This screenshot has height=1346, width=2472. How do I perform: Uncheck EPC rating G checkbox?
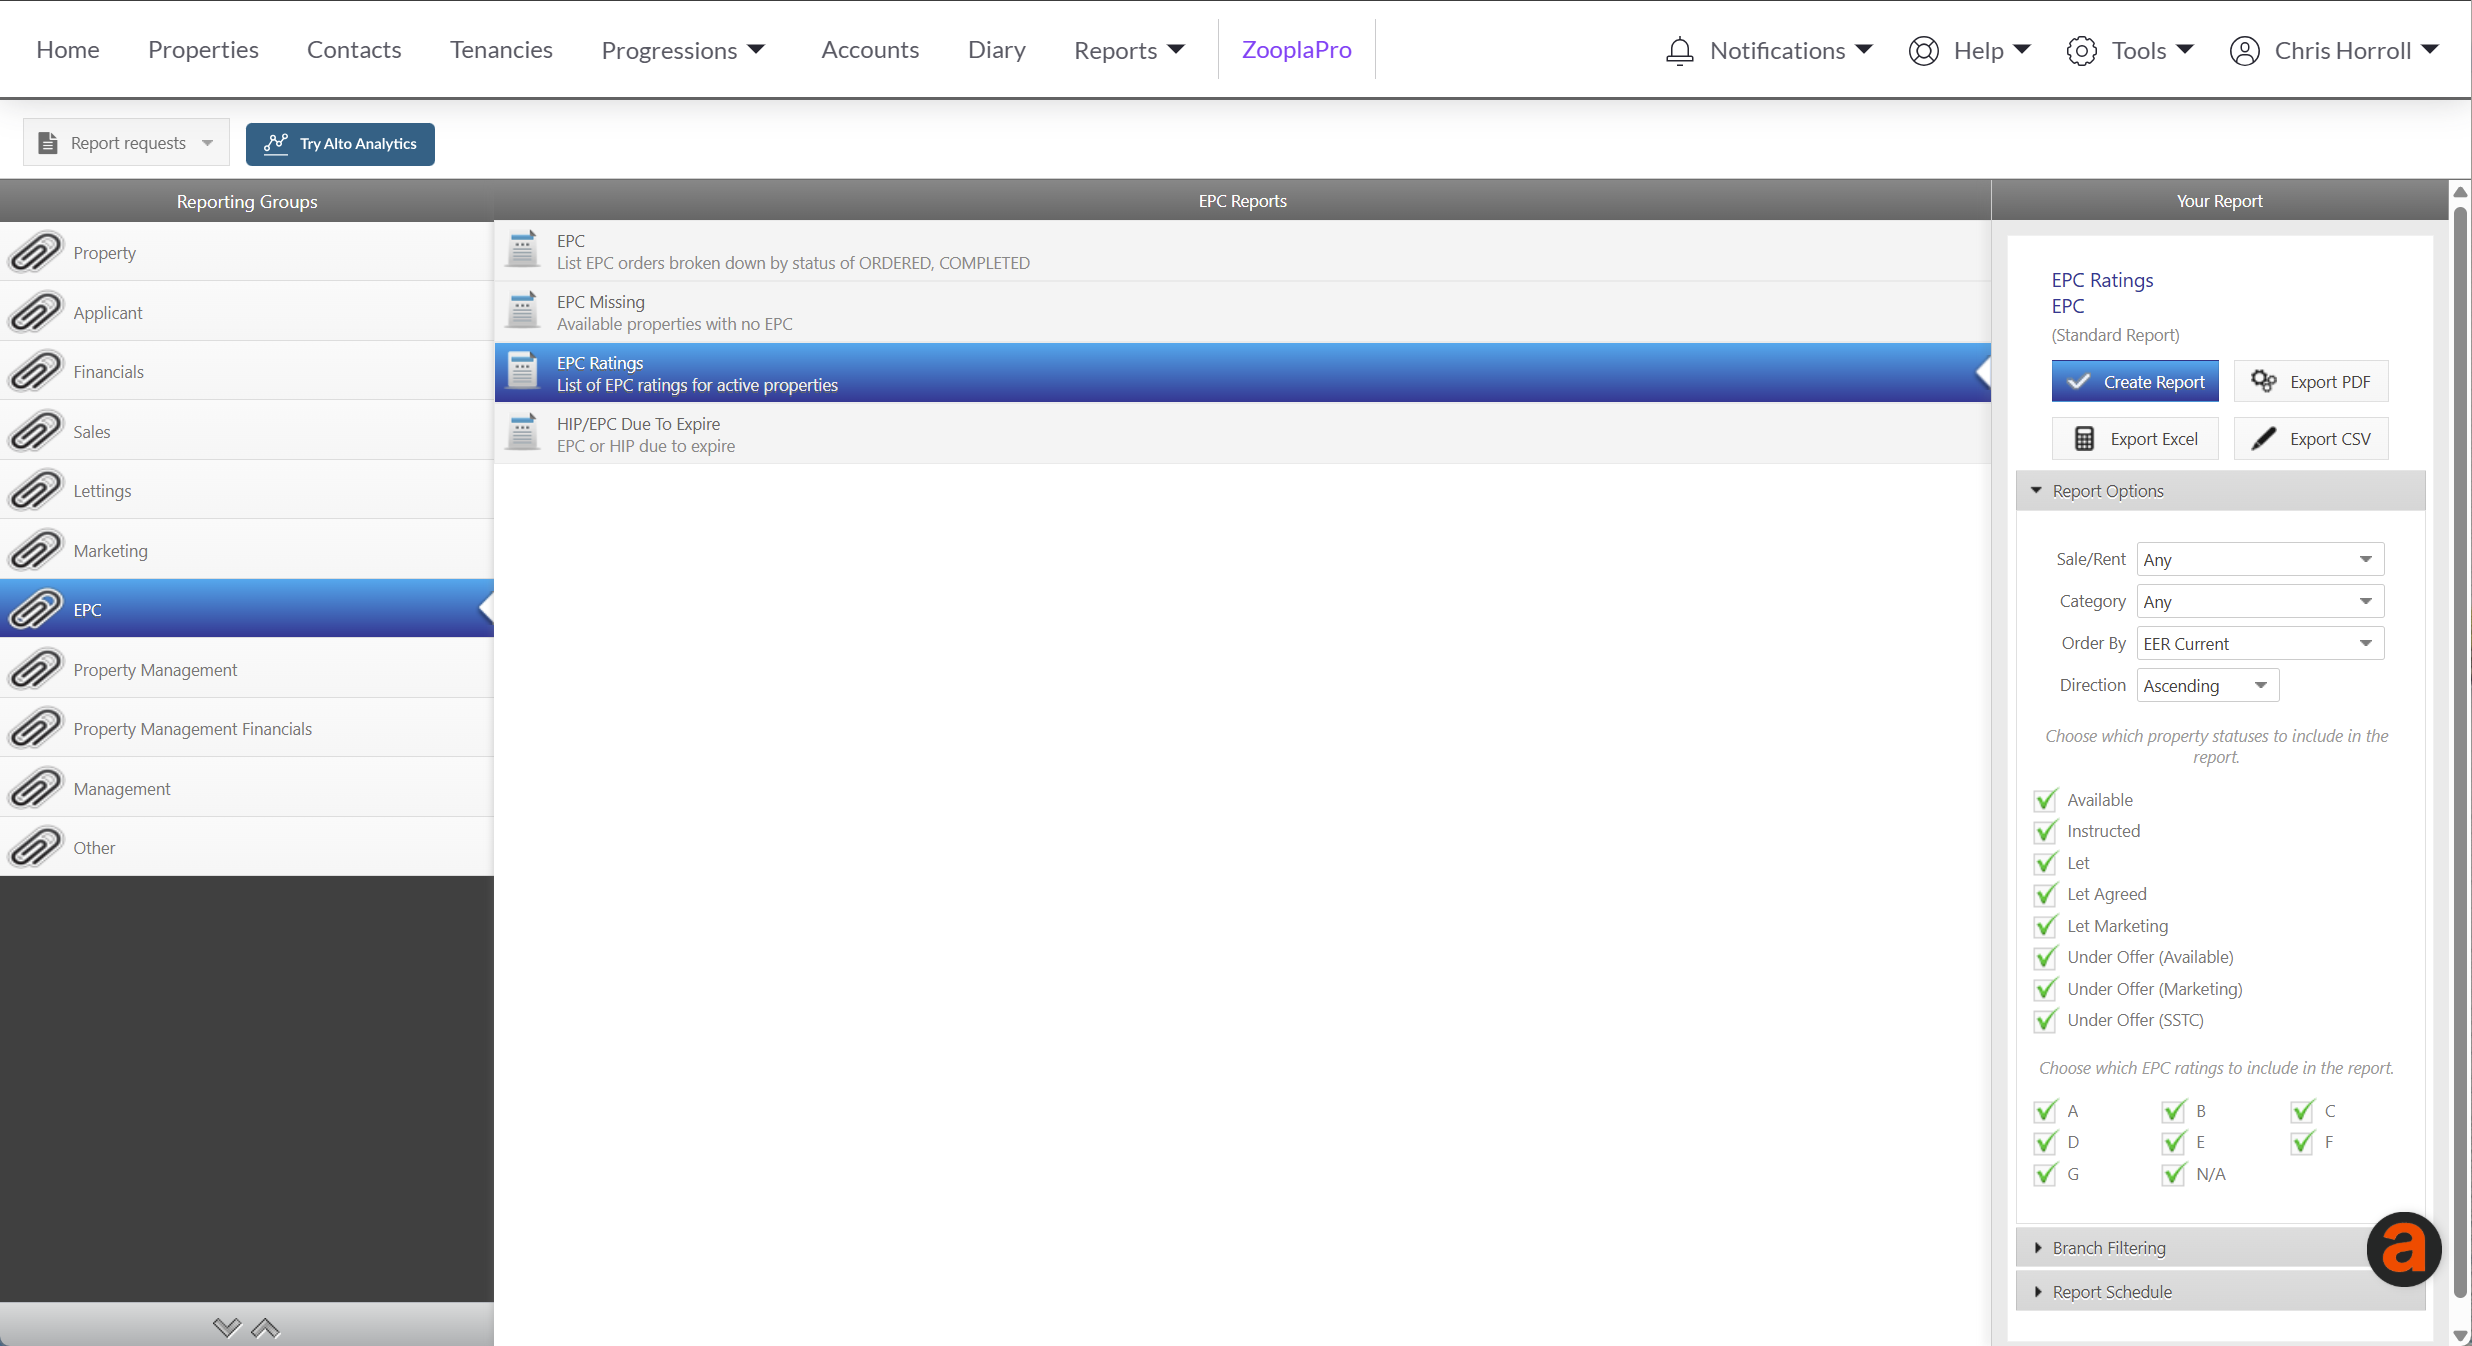point(2046,1173)
